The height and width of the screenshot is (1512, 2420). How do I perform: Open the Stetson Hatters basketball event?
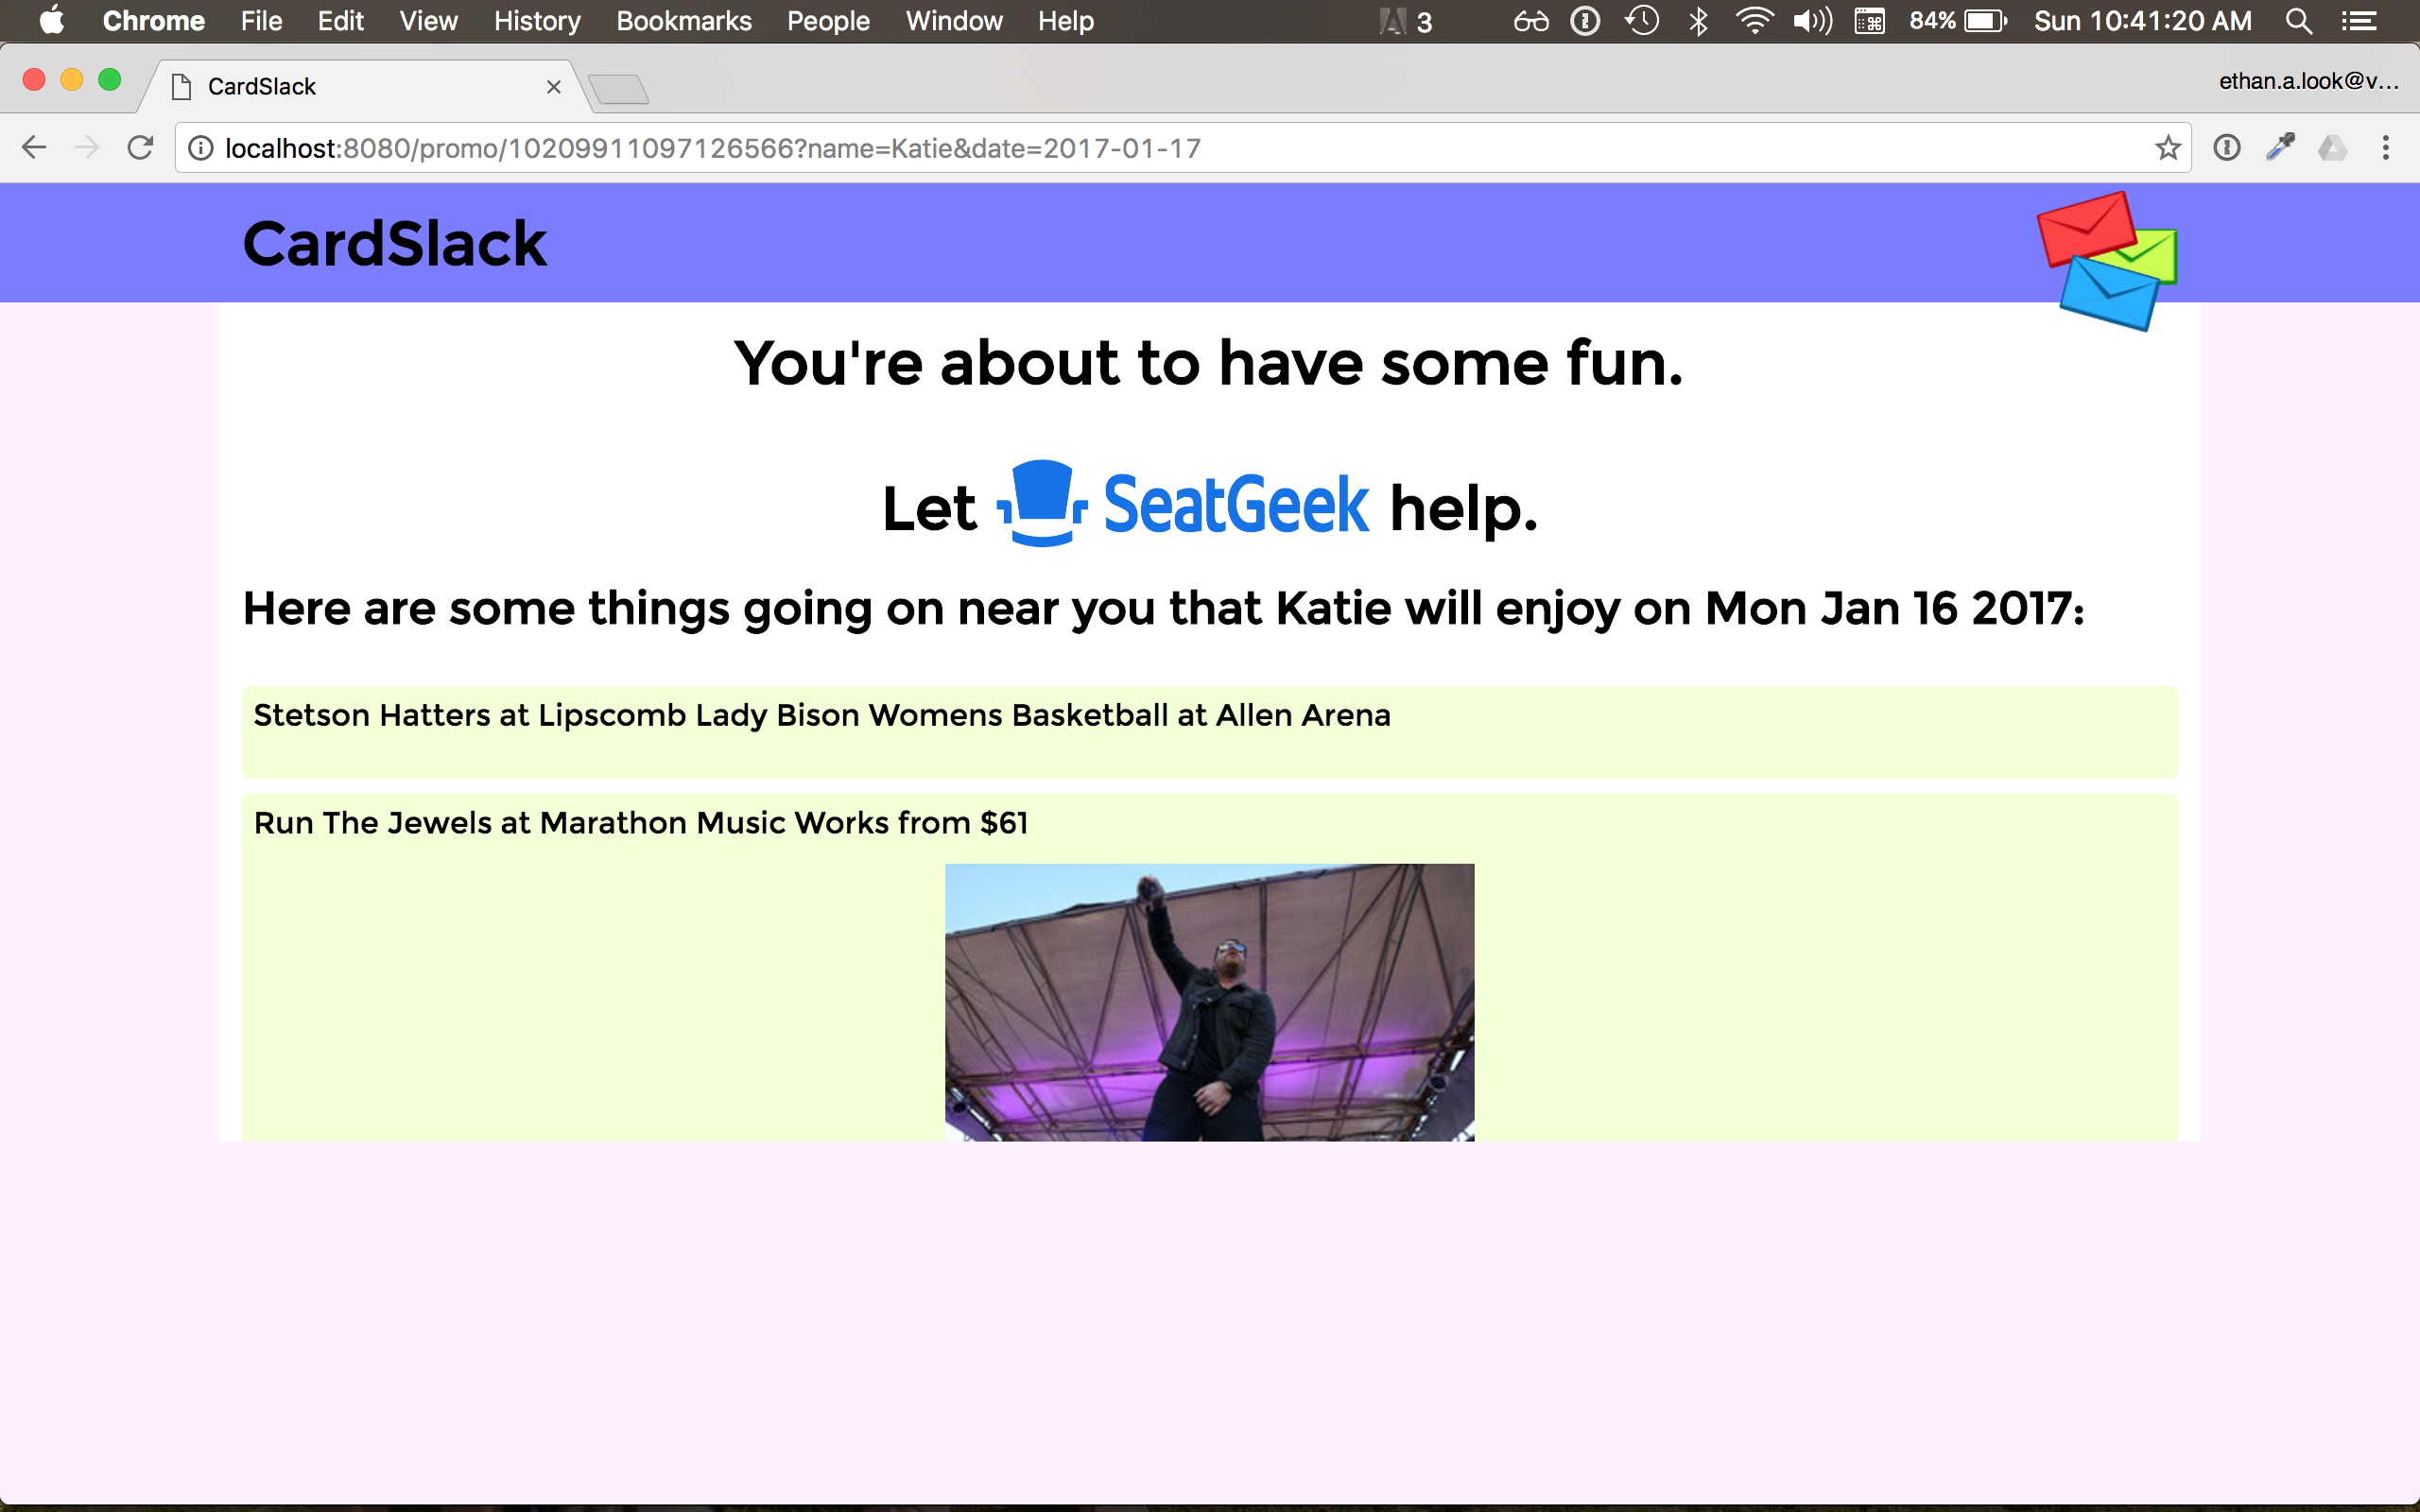tap(821, 716)
